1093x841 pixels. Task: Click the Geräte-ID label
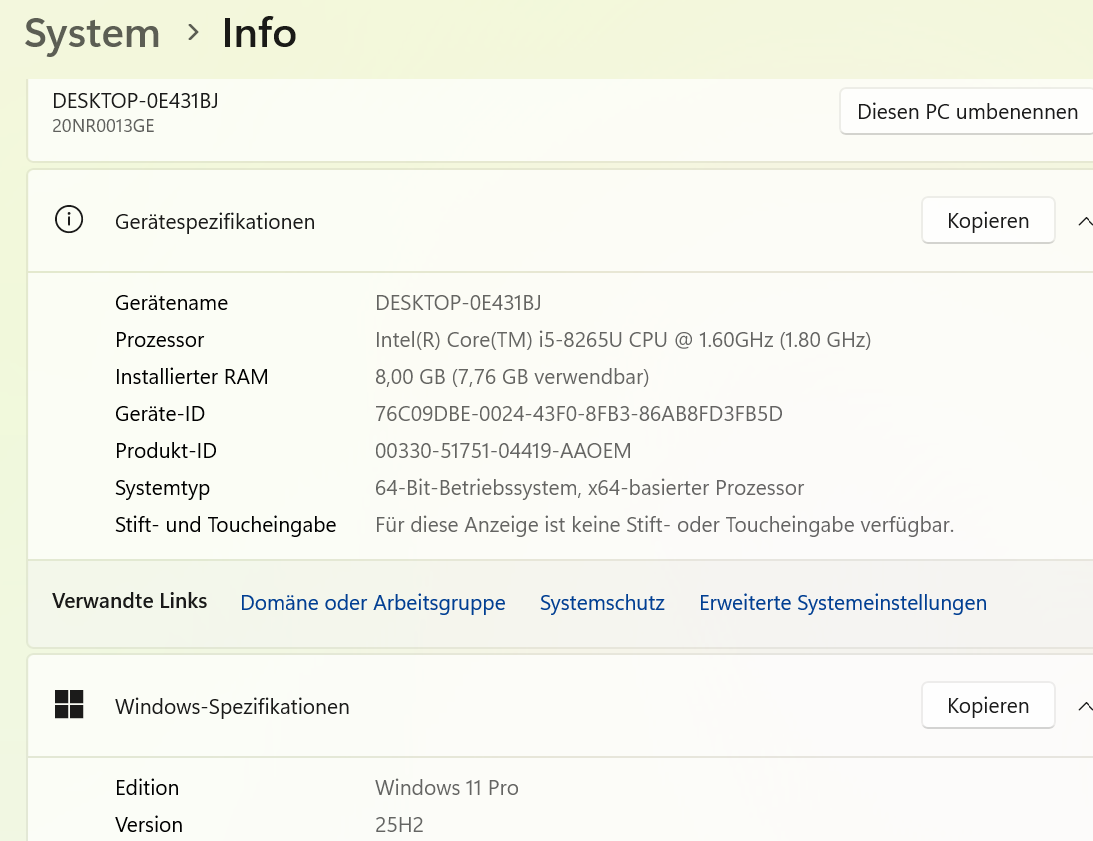pyautogui.click(x=160, y=414)
